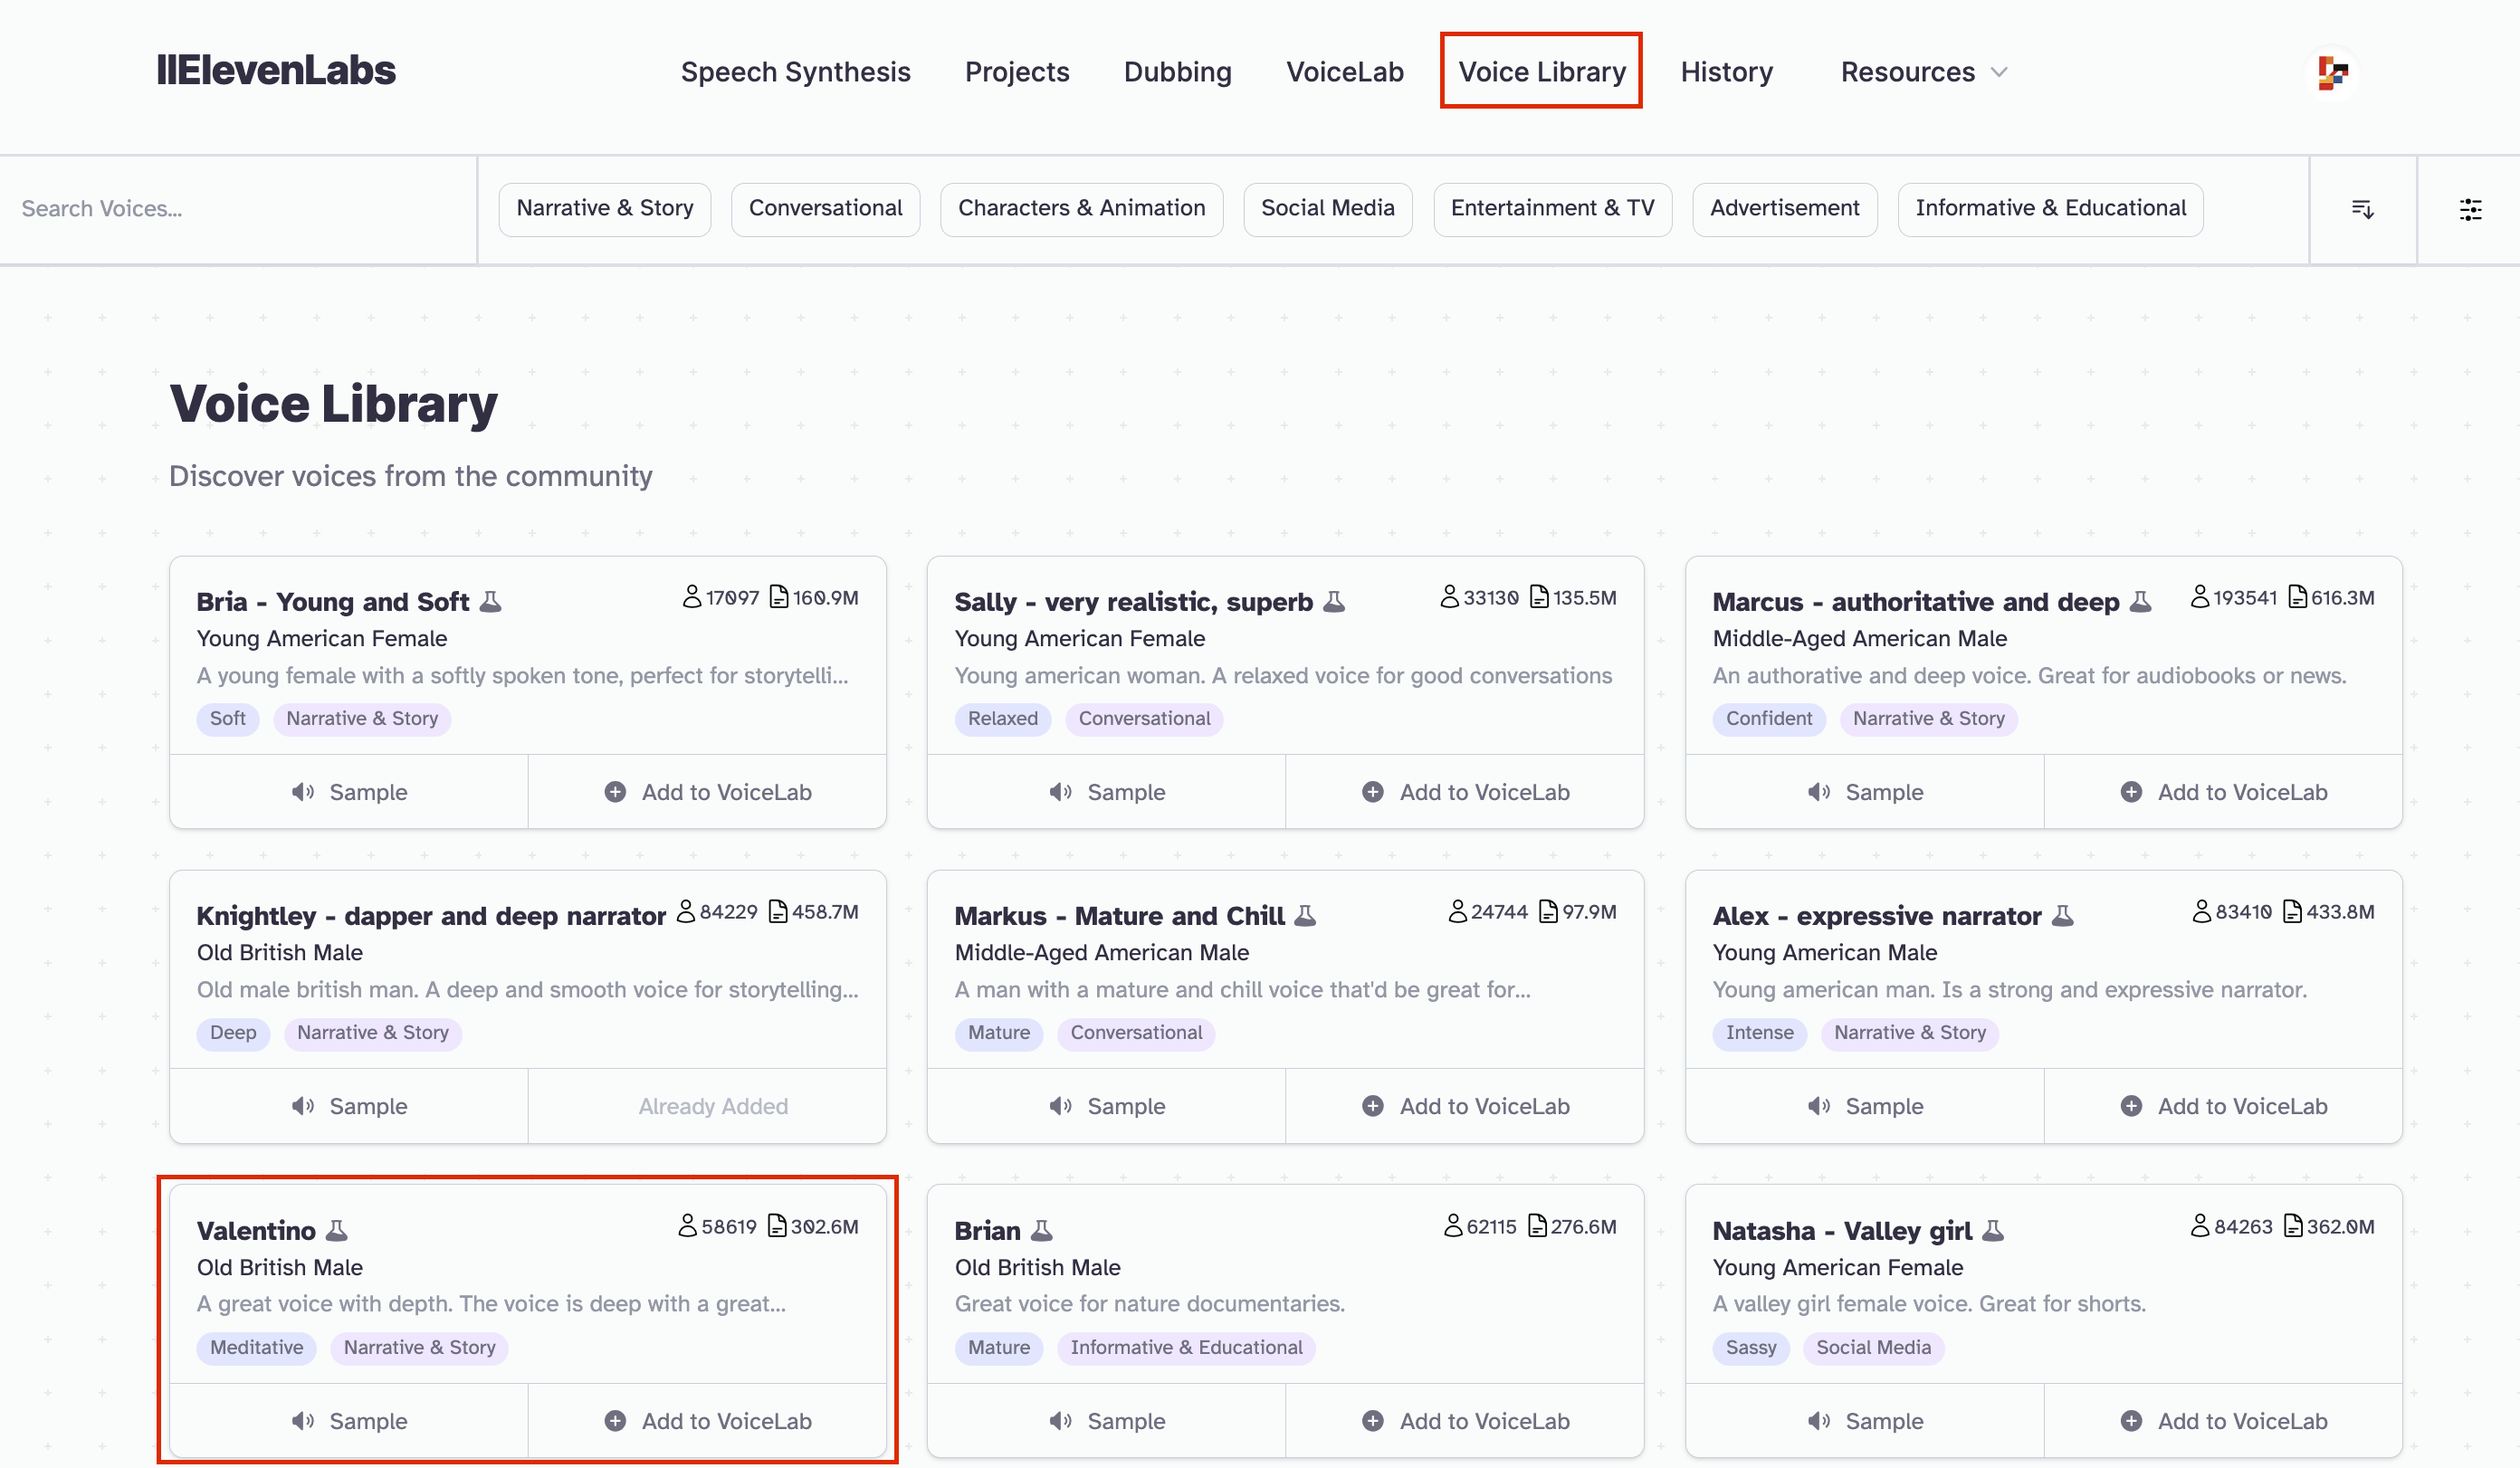Switch to the History tab
Viewport: 2520px width, 1468px height.
coord(1726,71)
